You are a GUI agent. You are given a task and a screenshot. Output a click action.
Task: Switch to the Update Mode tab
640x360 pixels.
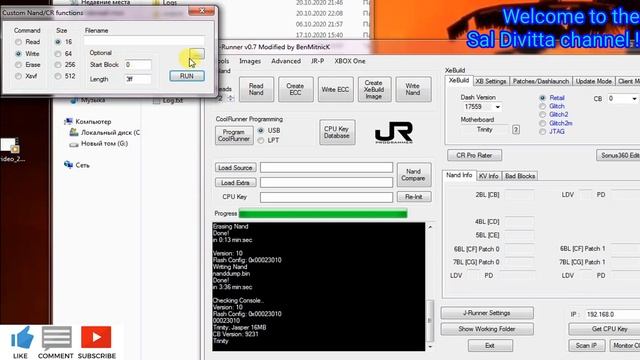click(x=593, y=81)
